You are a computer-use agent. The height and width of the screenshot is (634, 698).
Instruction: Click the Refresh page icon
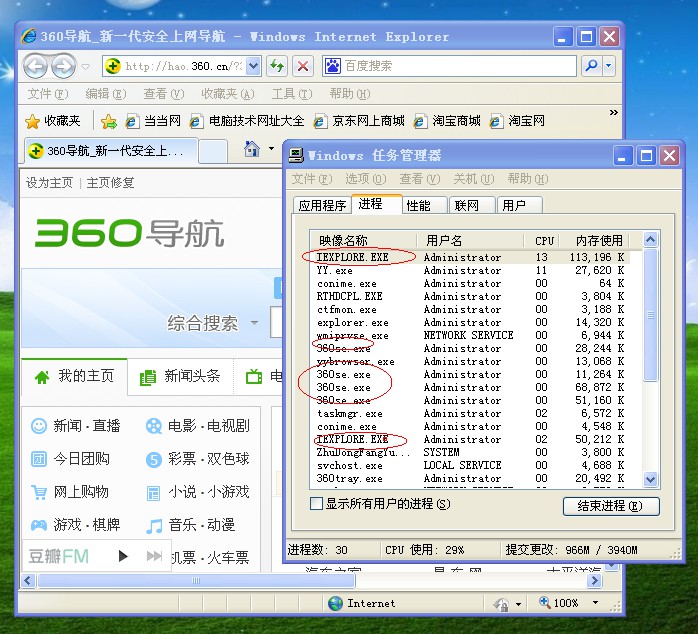(x=277, y=66)
